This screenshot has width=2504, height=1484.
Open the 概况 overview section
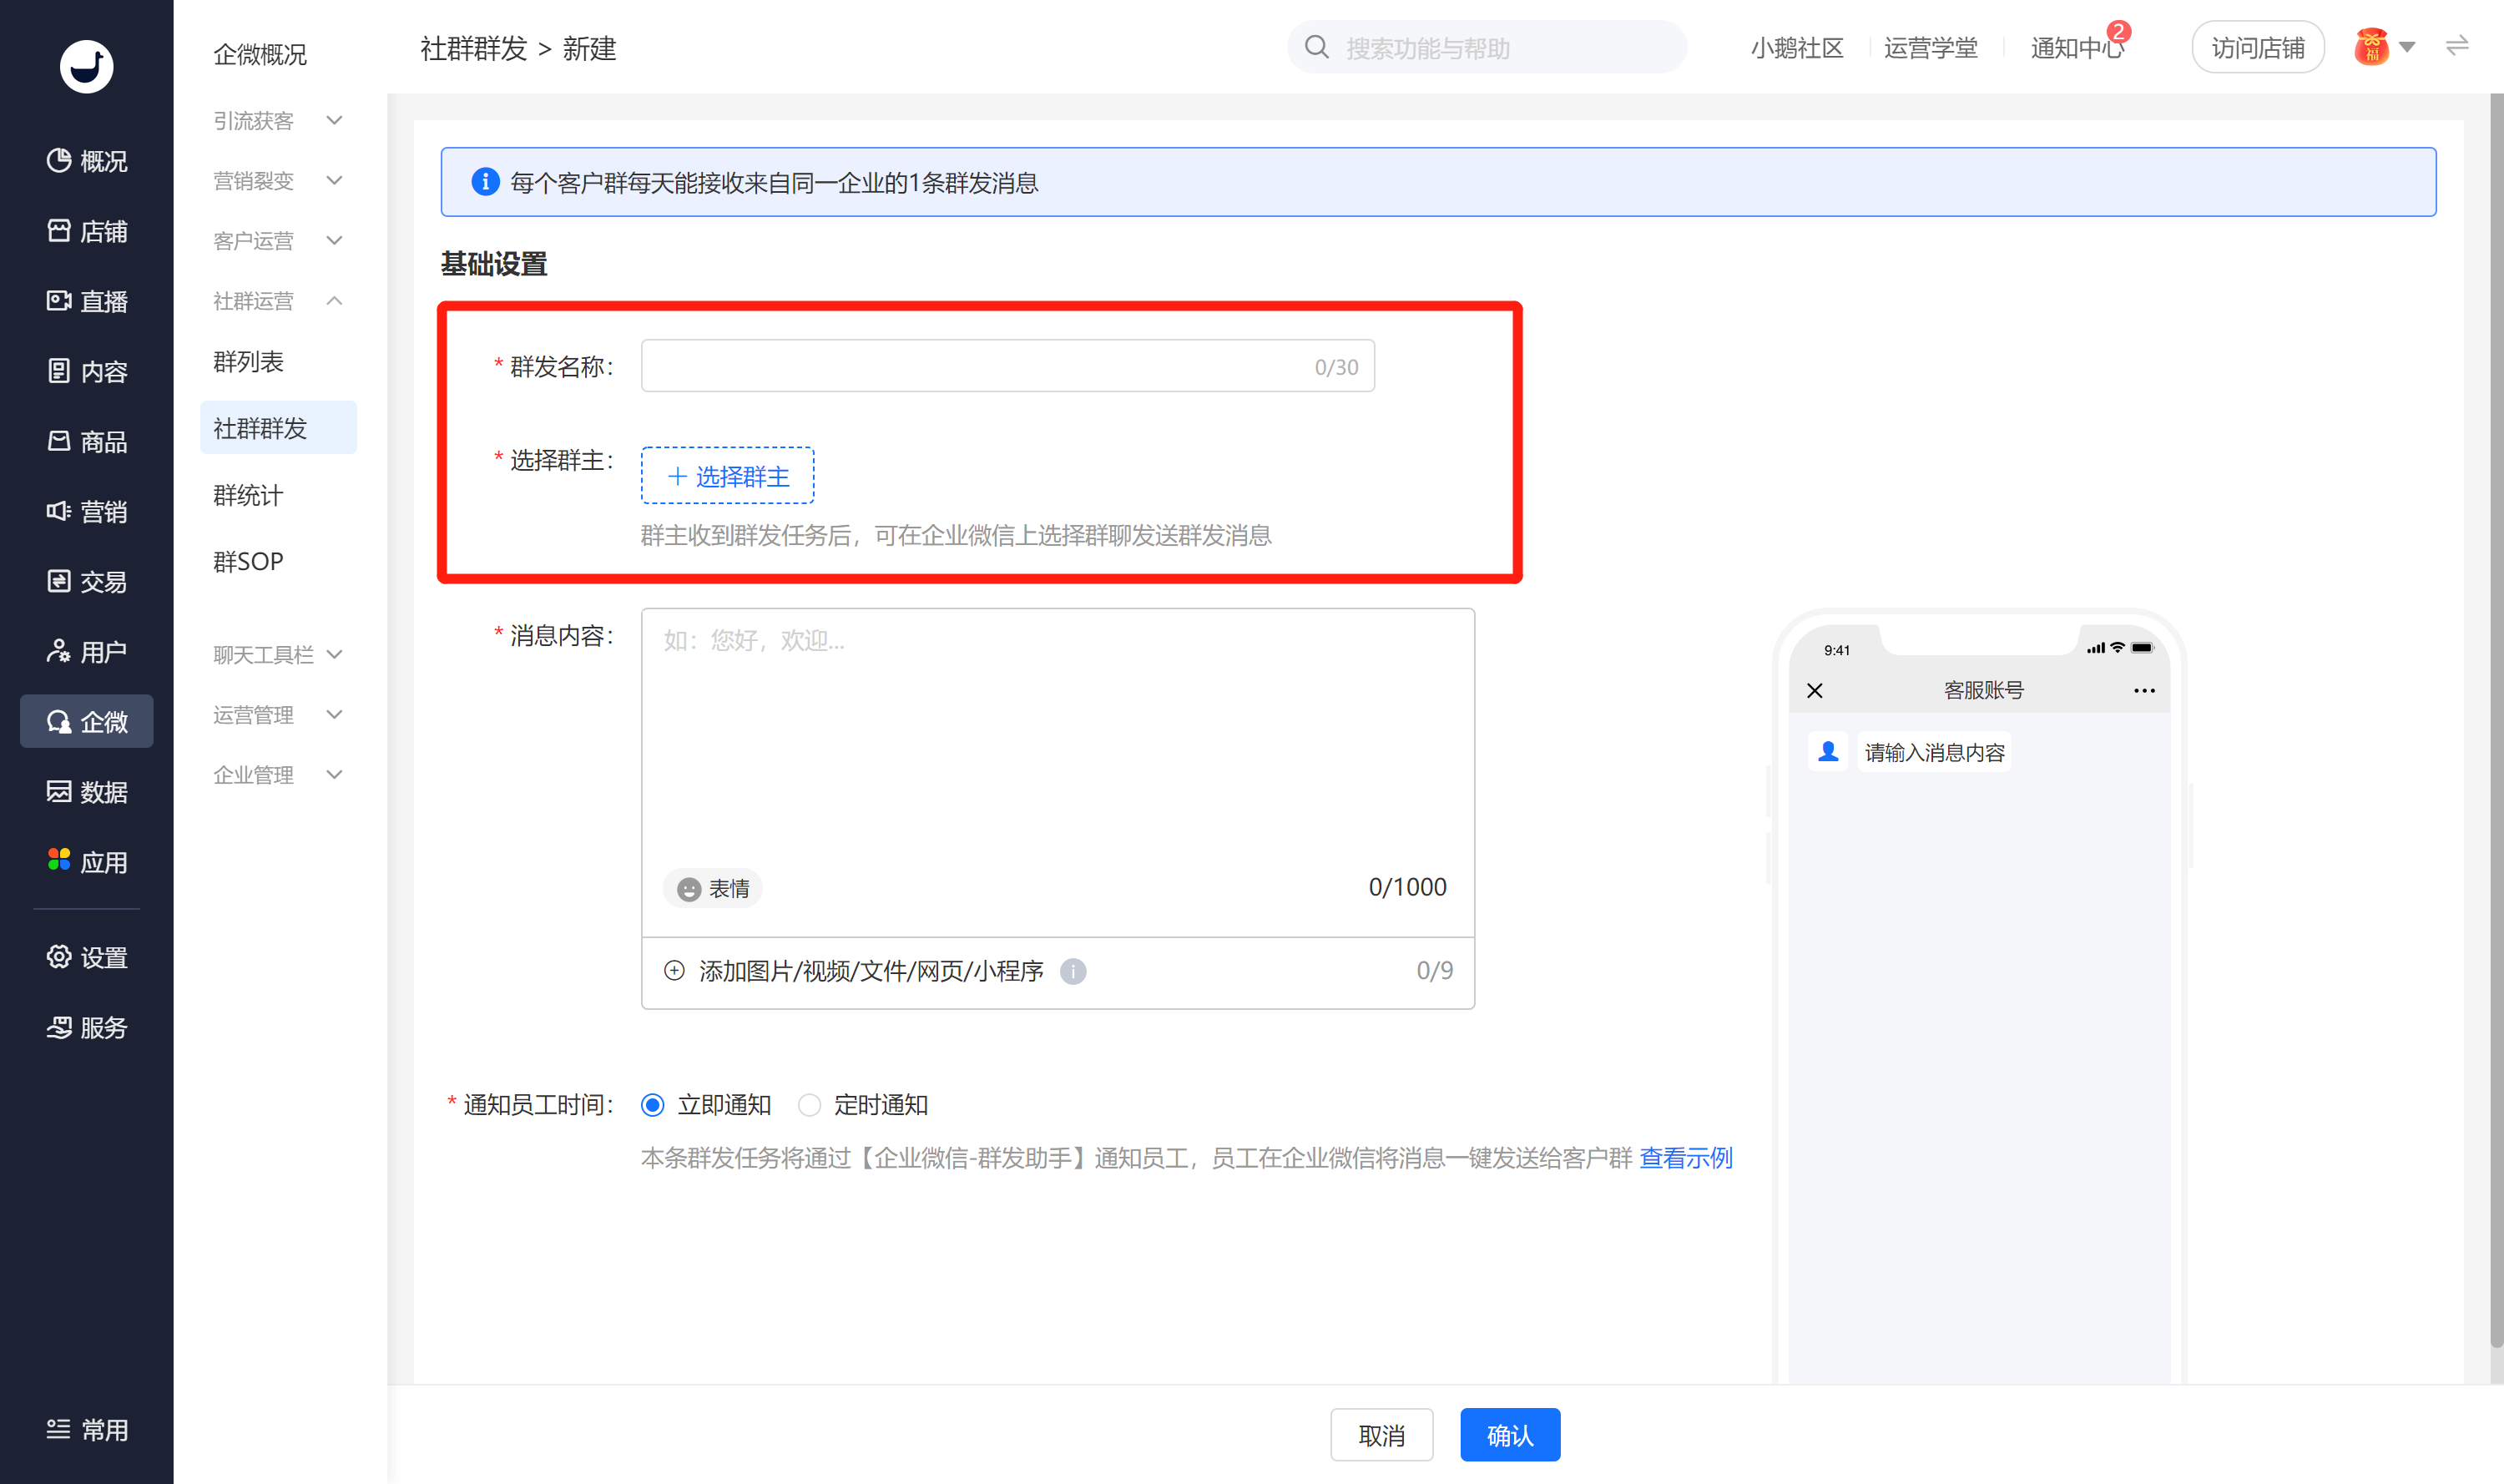click(87, 161)
